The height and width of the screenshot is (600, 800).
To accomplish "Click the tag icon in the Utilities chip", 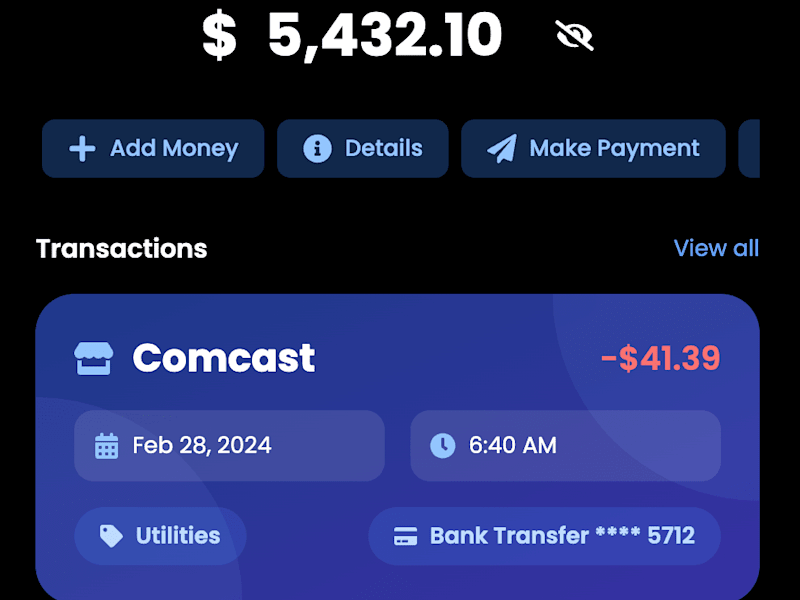I will [111, 536].
